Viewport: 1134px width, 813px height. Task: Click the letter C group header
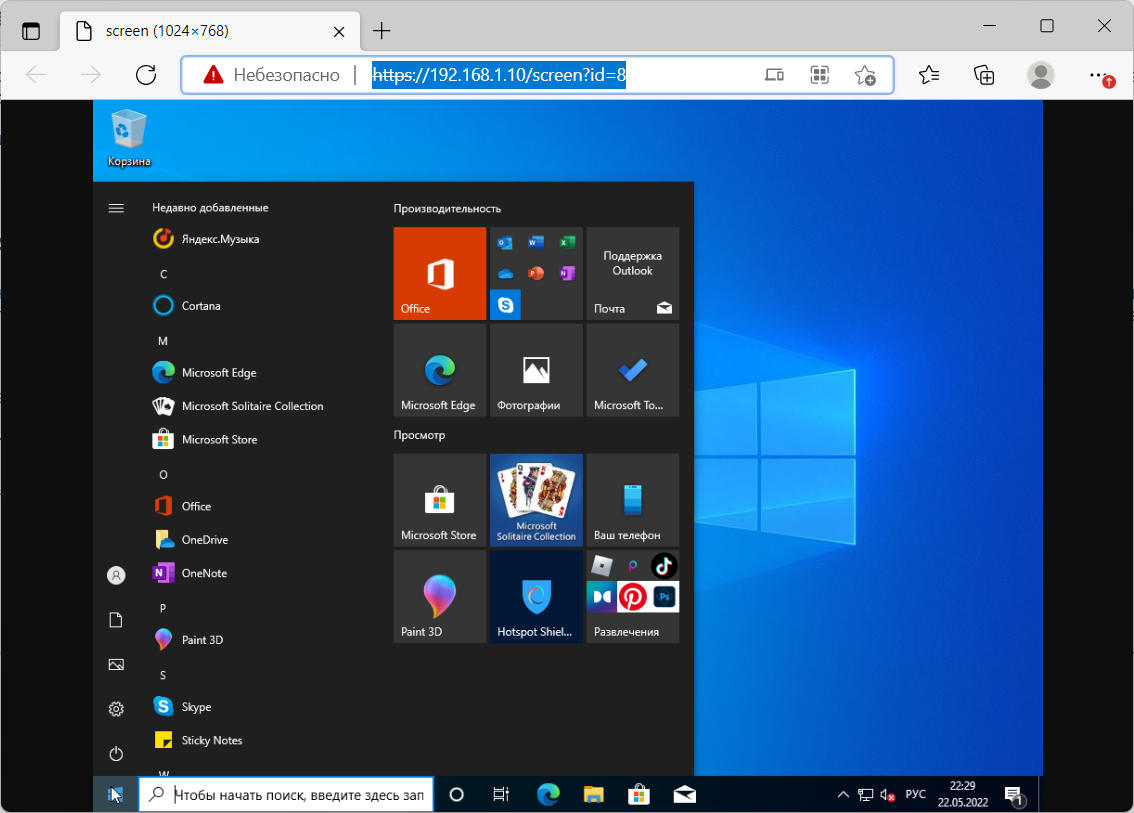[x=163, y=274]
